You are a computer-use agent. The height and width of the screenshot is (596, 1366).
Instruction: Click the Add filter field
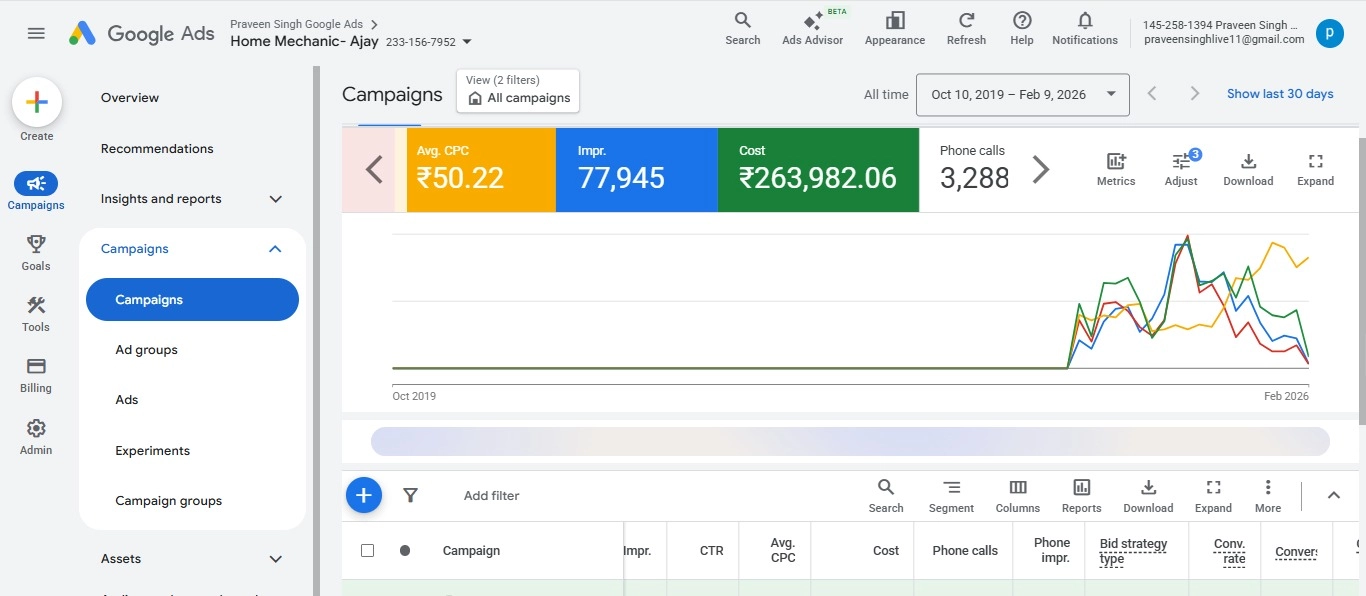[x=492, y=496]
